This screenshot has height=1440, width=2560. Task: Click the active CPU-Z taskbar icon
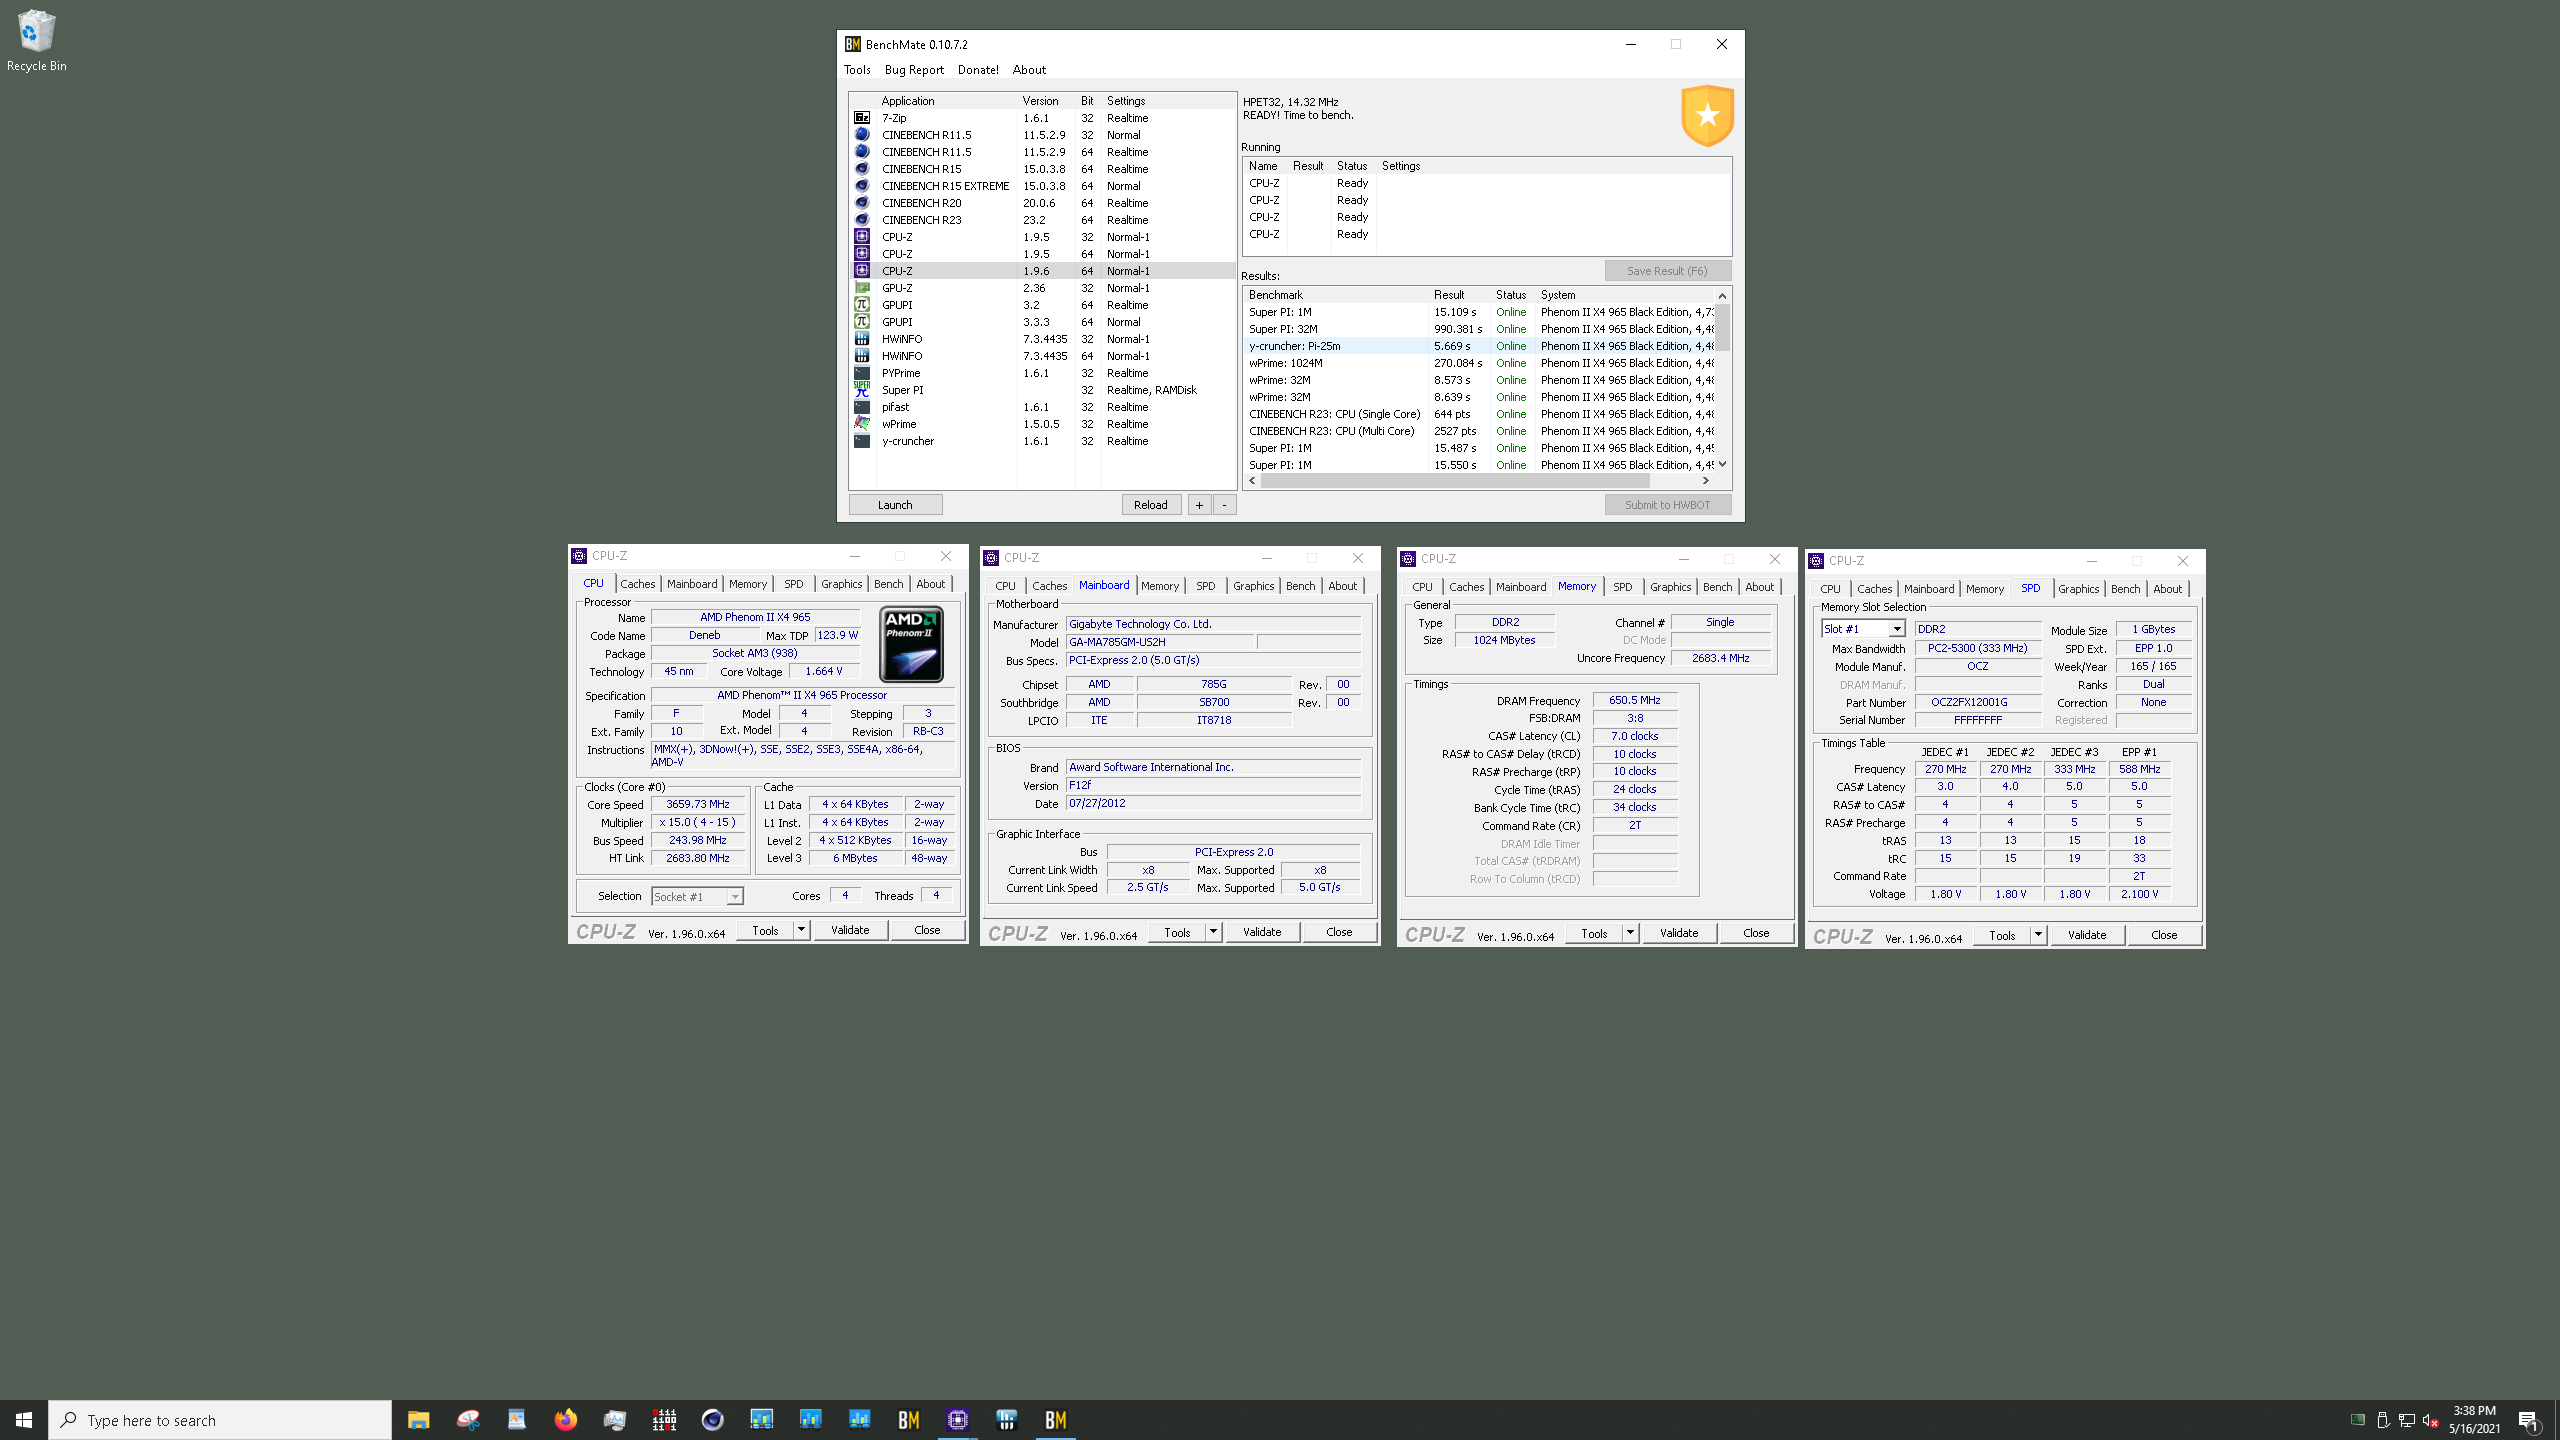pyautogui.click(x=957, y=1420)
